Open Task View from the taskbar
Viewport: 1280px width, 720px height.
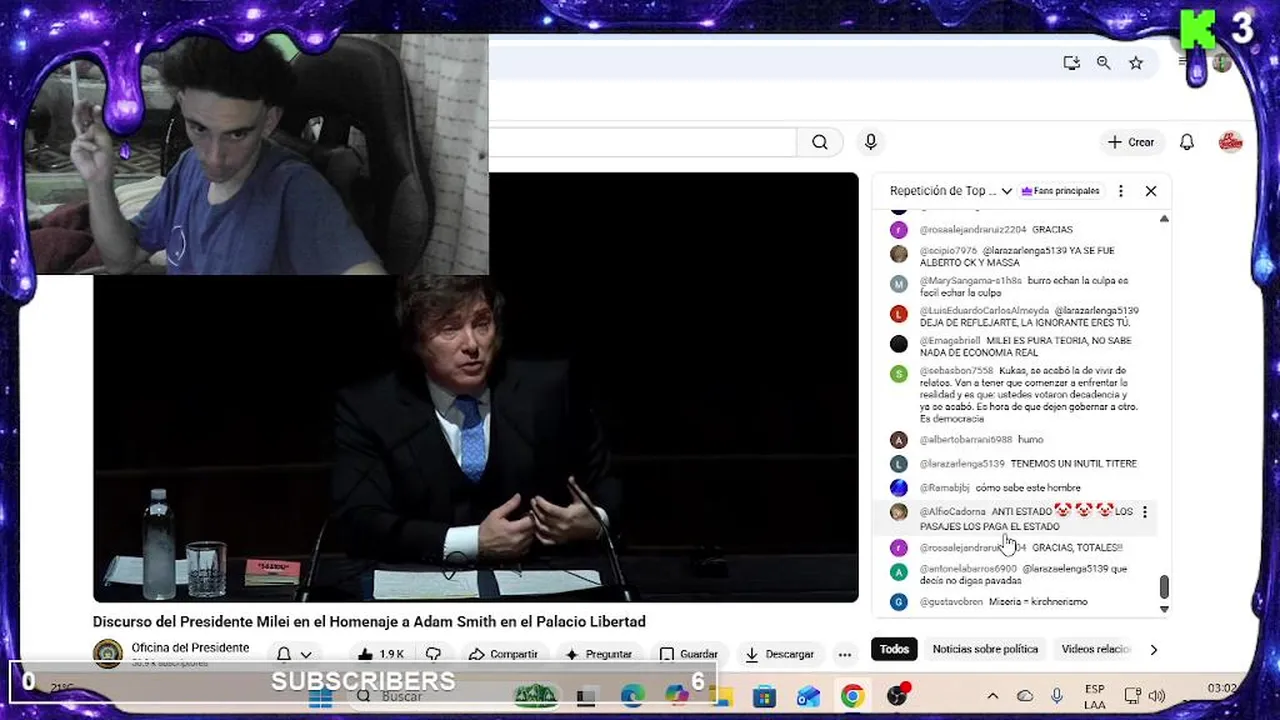coord(587,696)
